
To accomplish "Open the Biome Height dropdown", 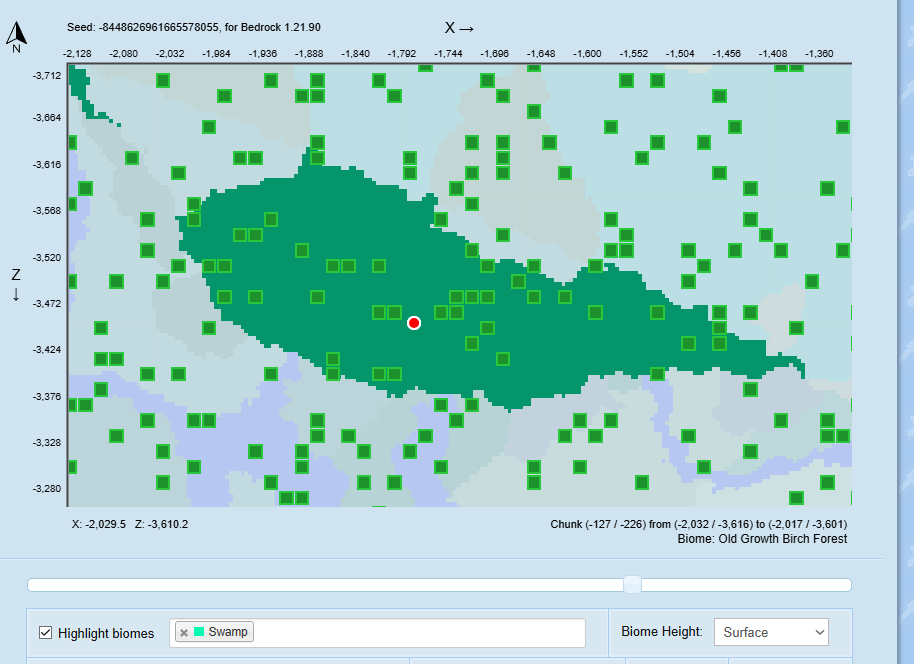I will pyautogui.click(x=771, y=632).
